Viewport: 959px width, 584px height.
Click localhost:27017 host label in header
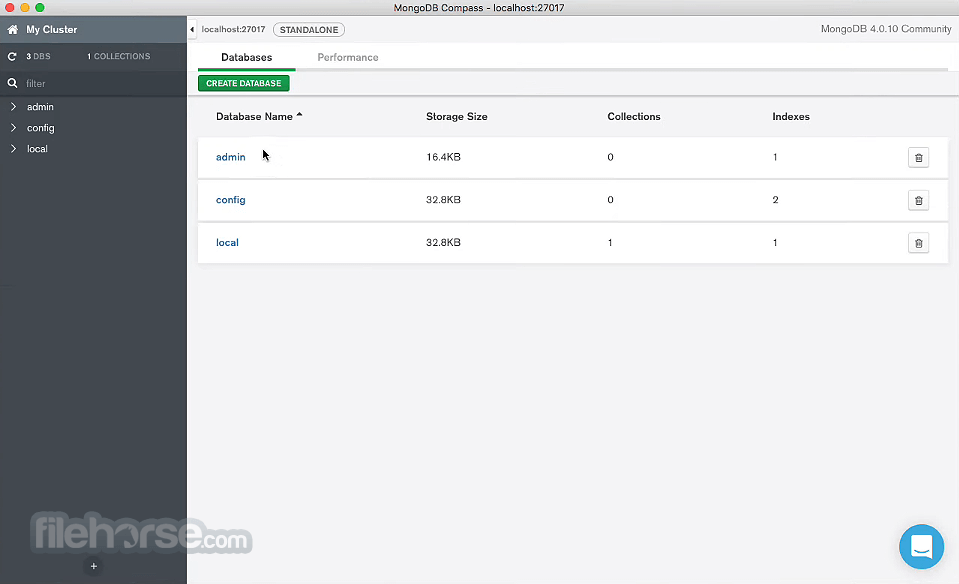(x=233, y=29)
